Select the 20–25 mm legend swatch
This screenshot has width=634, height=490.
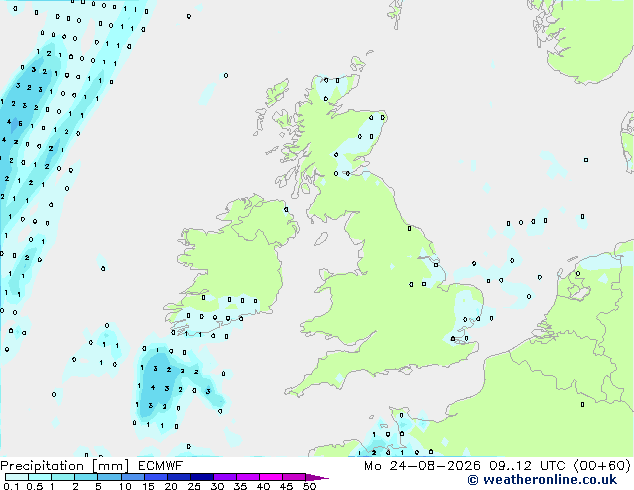click(179, 477)
